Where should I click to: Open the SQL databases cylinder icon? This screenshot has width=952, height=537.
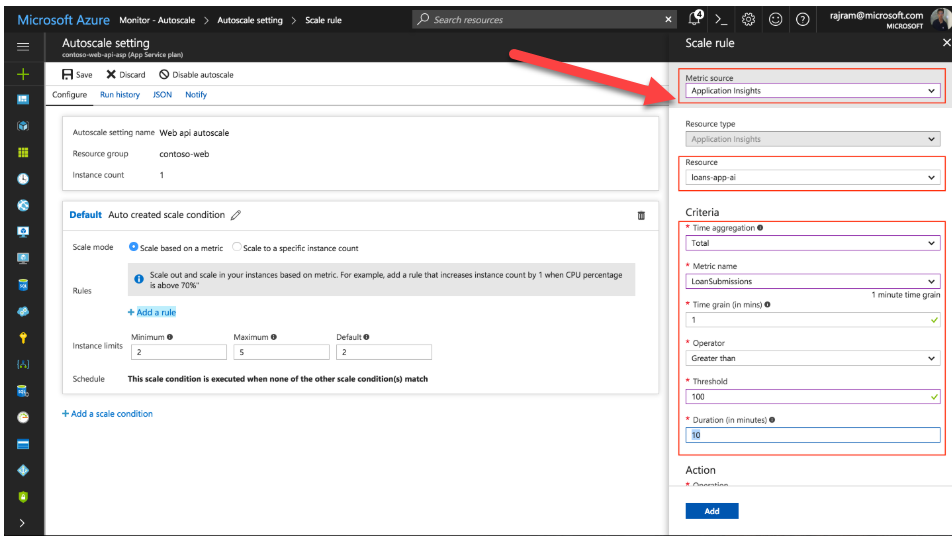point(23,285)
